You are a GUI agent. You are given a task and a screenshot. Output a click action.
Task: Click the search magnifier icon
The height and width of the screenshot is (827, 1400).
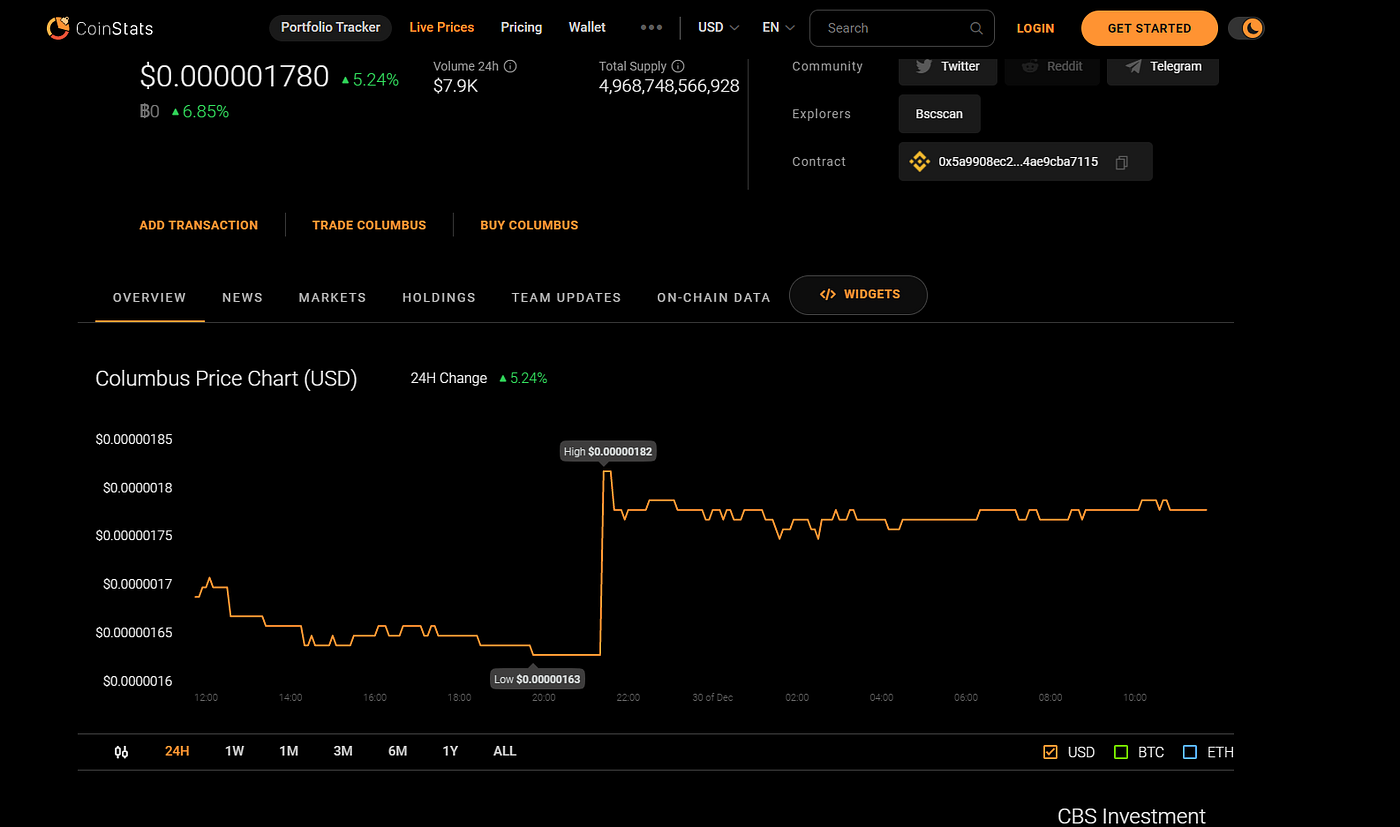[976, 28]
